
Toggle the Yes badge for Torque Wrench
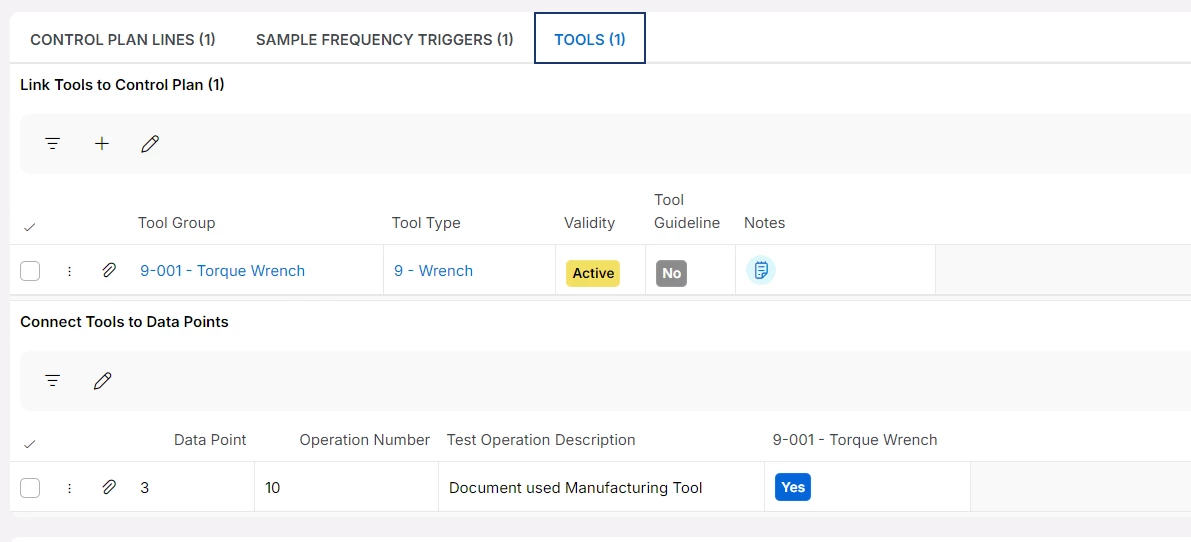pos(793,488)
